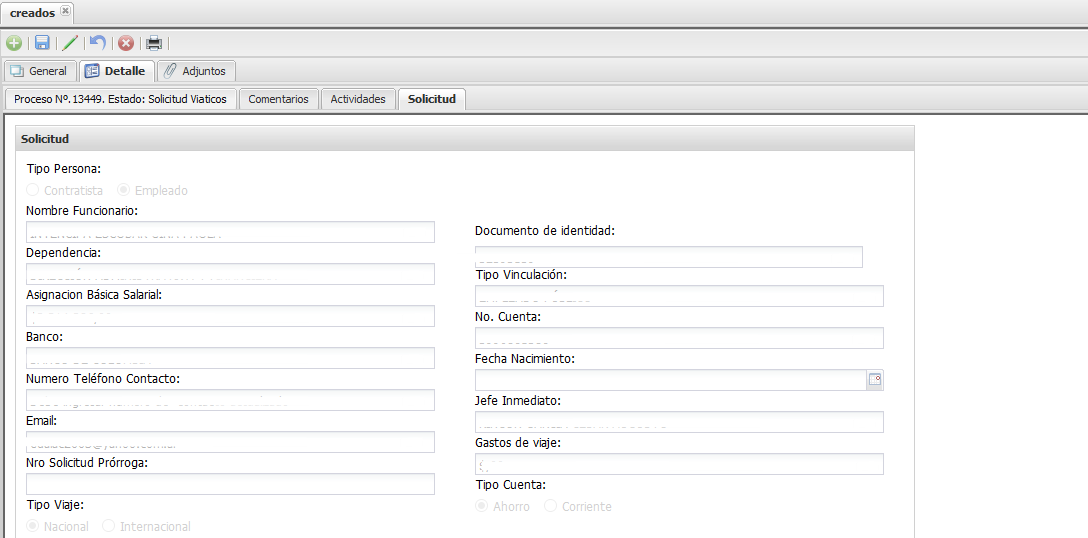Image resolution: width=1088 pixels, height=538 pixels.
Task: Open the Proceso Nº 13449 tab
Action: click(x=120, y=99)
